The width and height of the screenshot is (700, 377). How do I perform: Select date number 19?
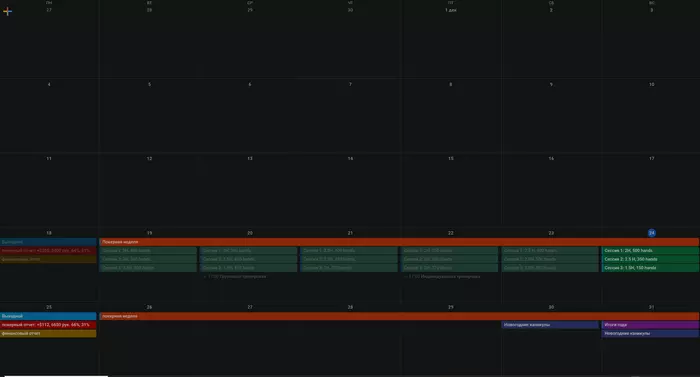[149, 233]
